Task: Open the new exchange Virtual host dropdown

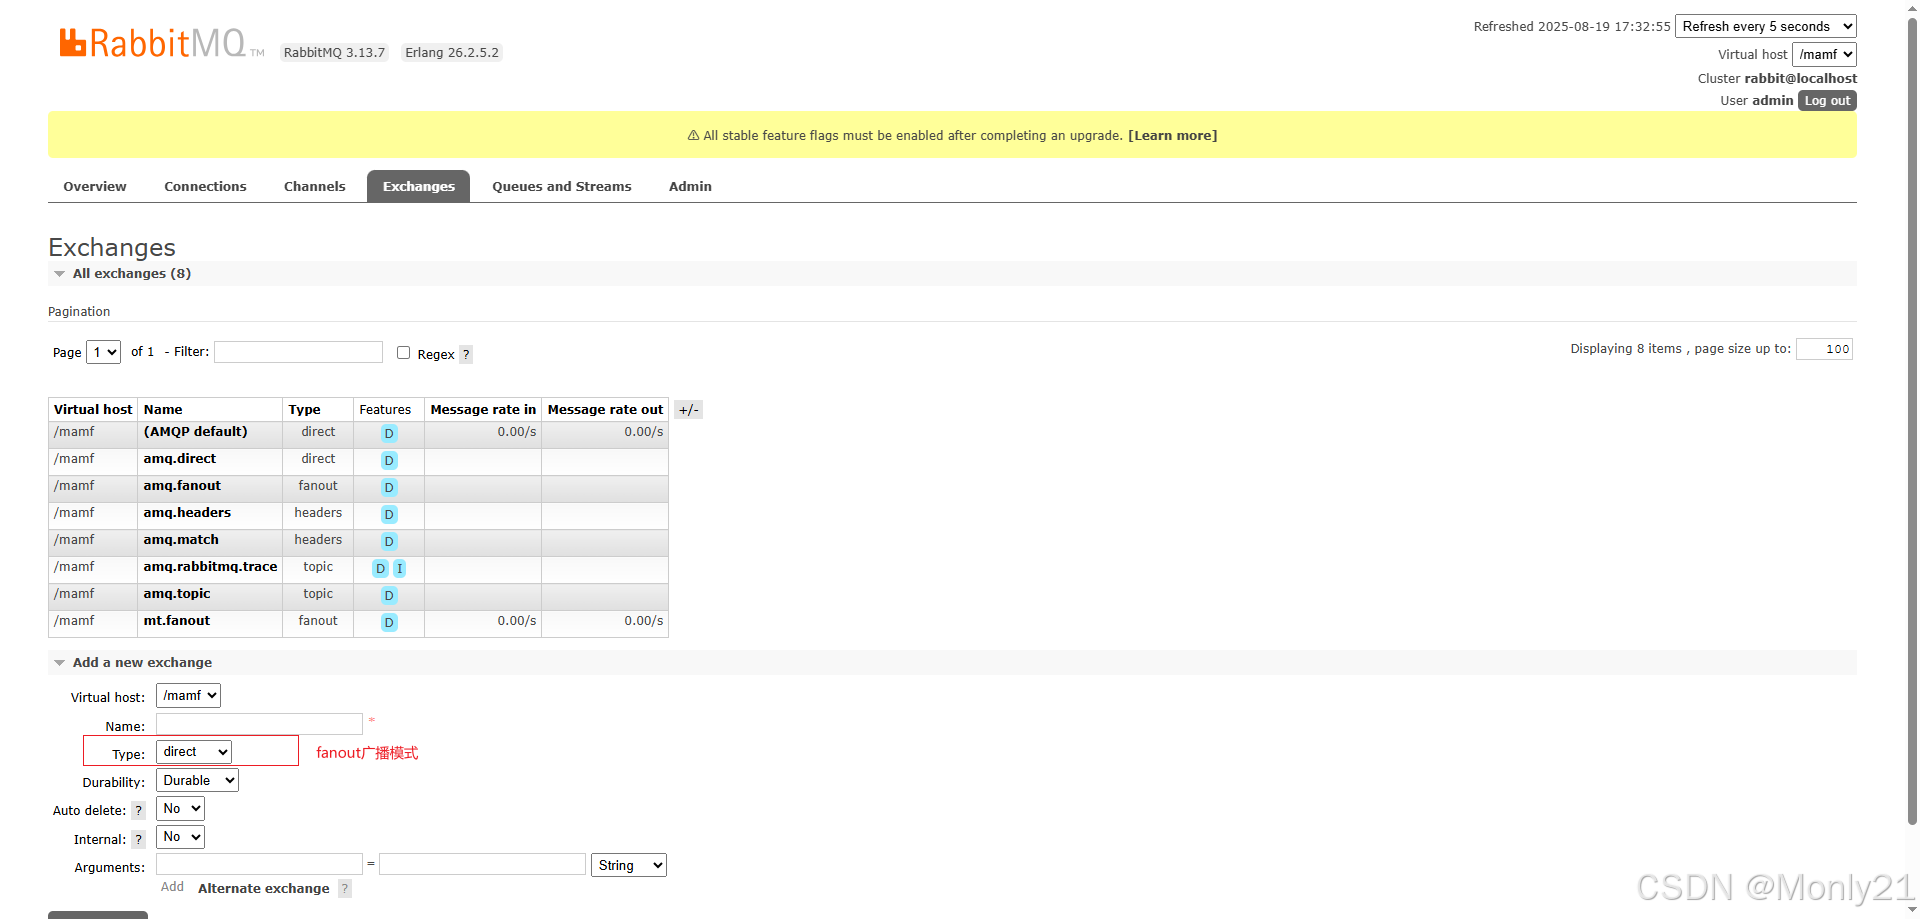Action: 188,696
